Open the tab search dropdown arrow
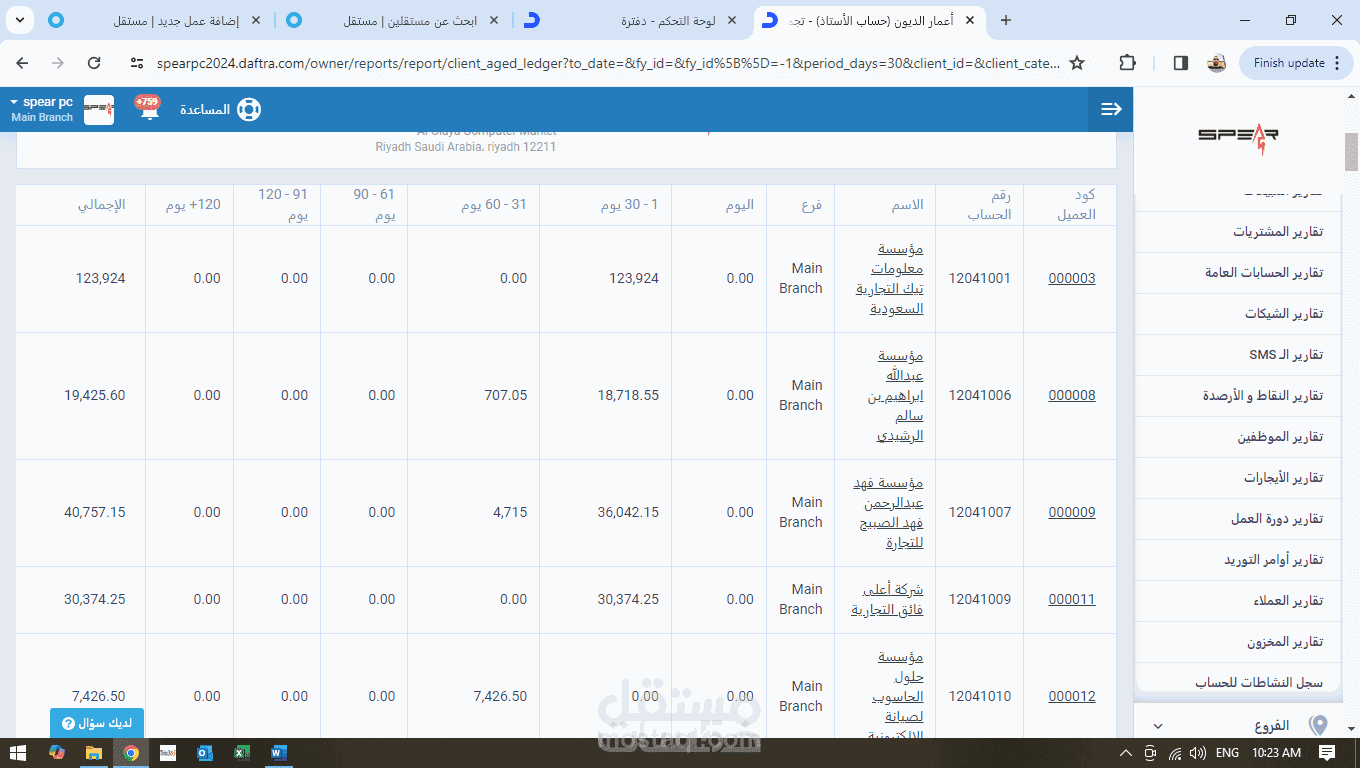The width and height of the screenshot is (1360, 768). tap(19, 20)
